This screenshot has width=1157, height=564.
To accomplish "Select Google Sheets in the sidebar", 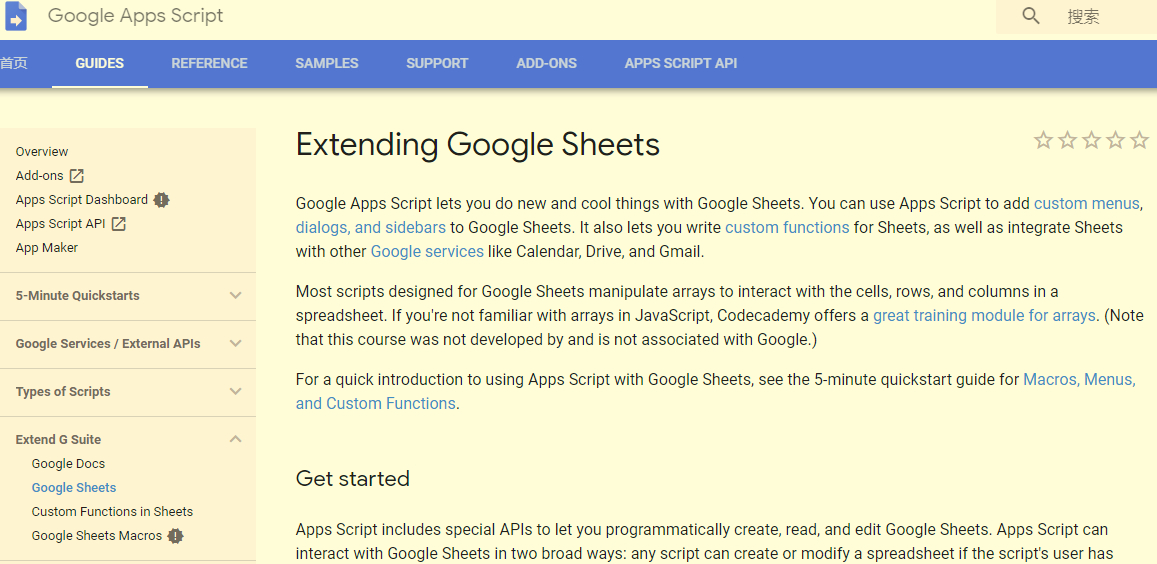I will (74, 488).
